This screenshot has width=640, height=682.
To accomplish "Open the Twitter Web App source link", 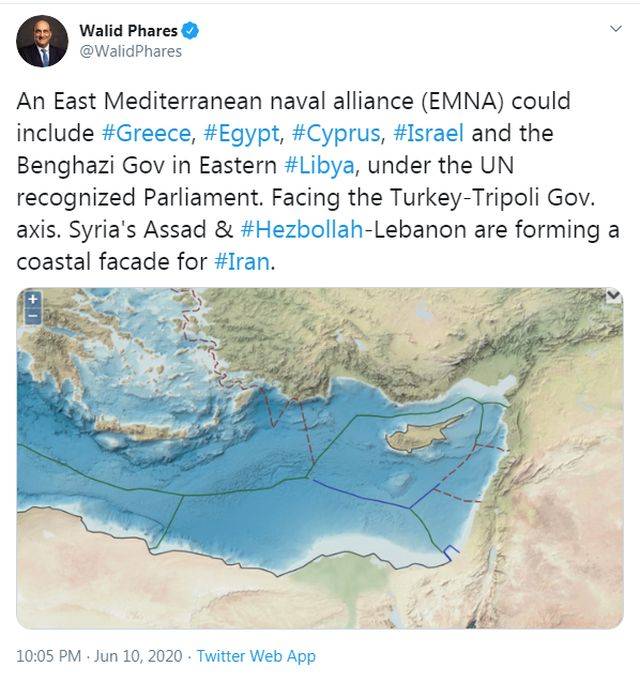I will tap(256, 656).
